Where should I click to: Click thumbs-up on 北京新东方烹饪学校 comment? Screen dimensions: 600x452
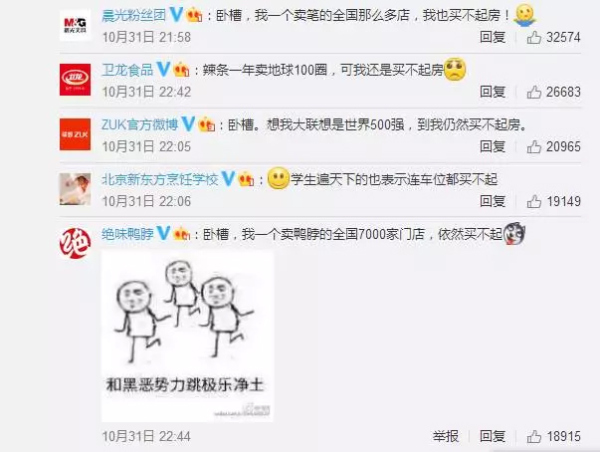point(534,201)
